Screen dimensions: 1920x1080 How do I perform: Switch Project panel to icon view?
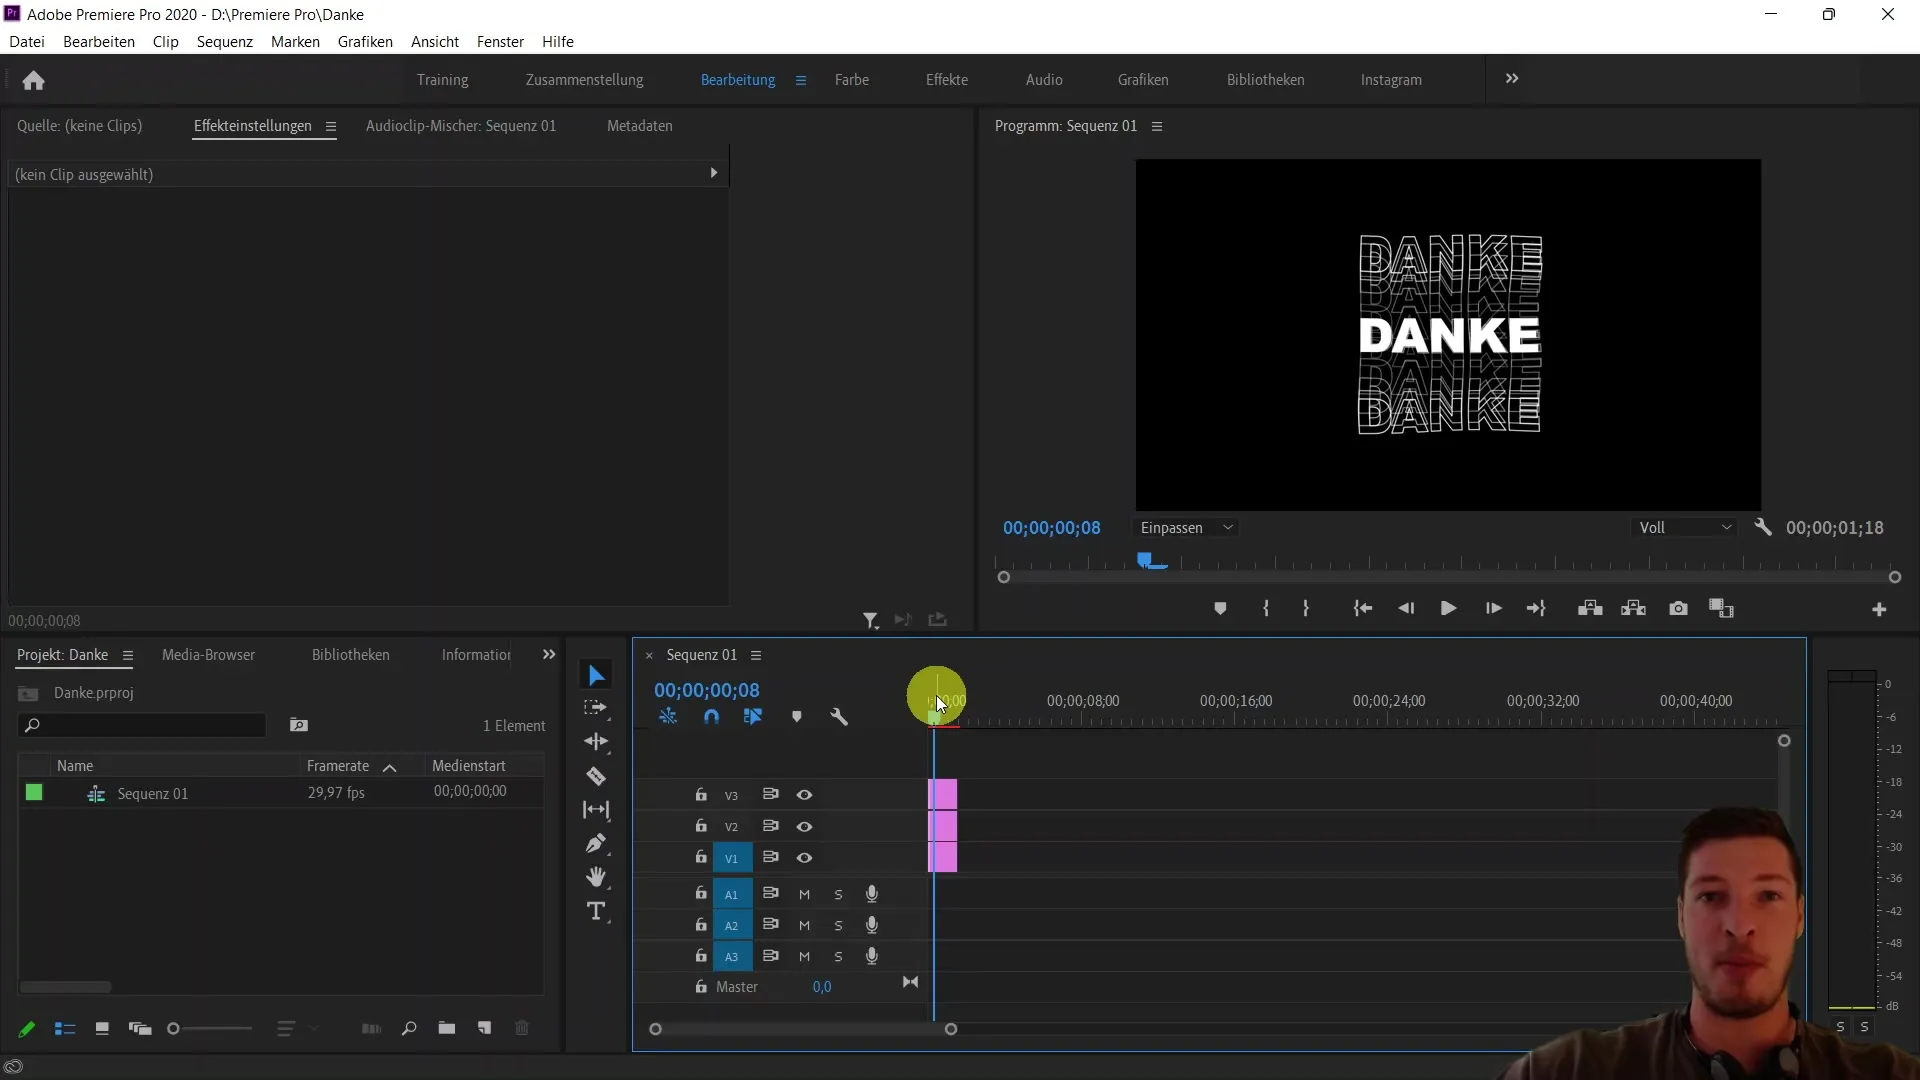(102, 1029)
